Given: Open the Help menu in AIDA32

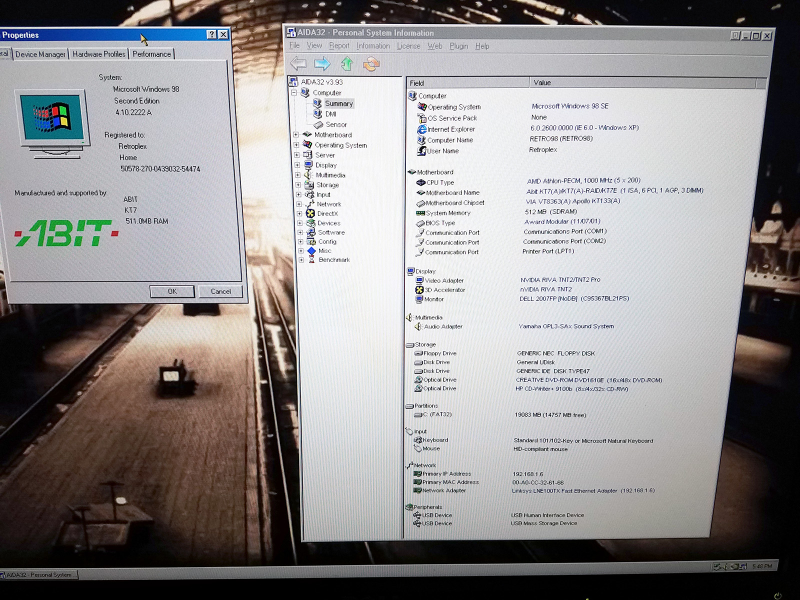Looking at the screenshot, I should (482, 46).
